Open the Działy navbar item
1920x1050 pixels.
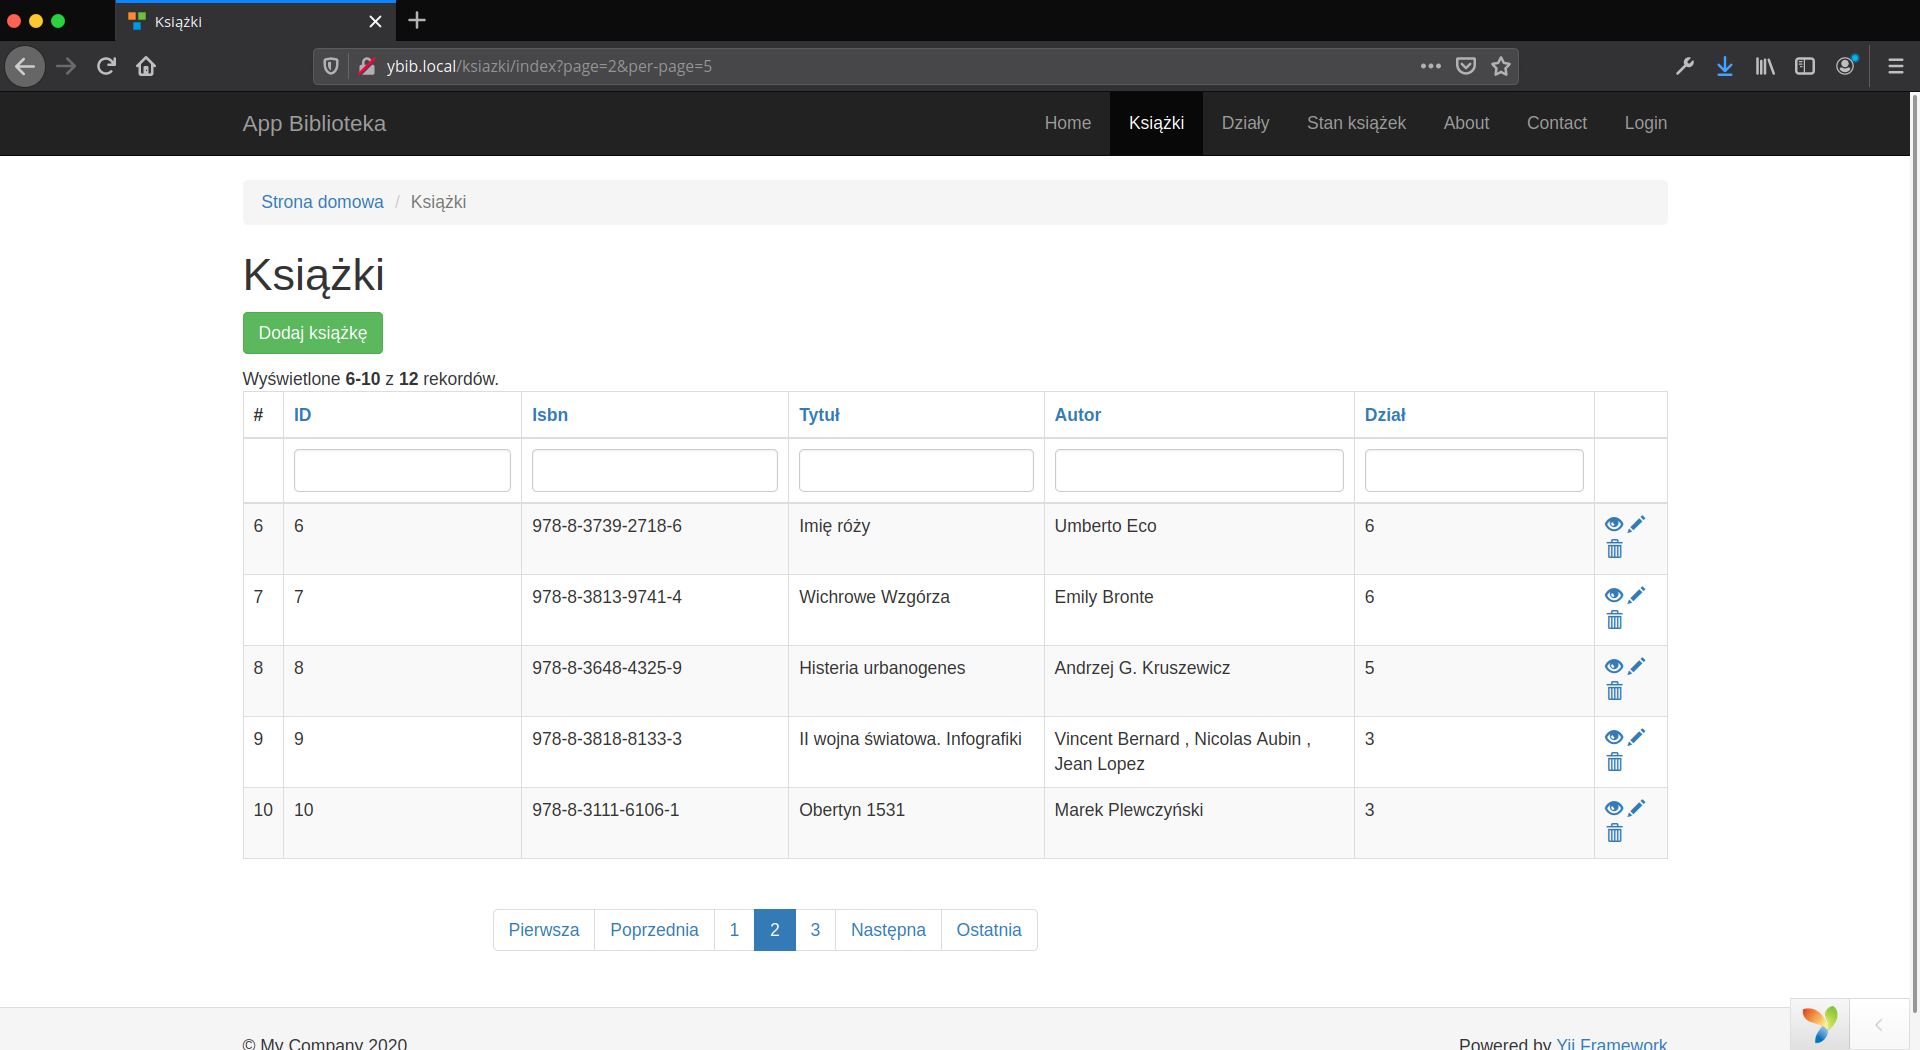(x=1245, y=123)
